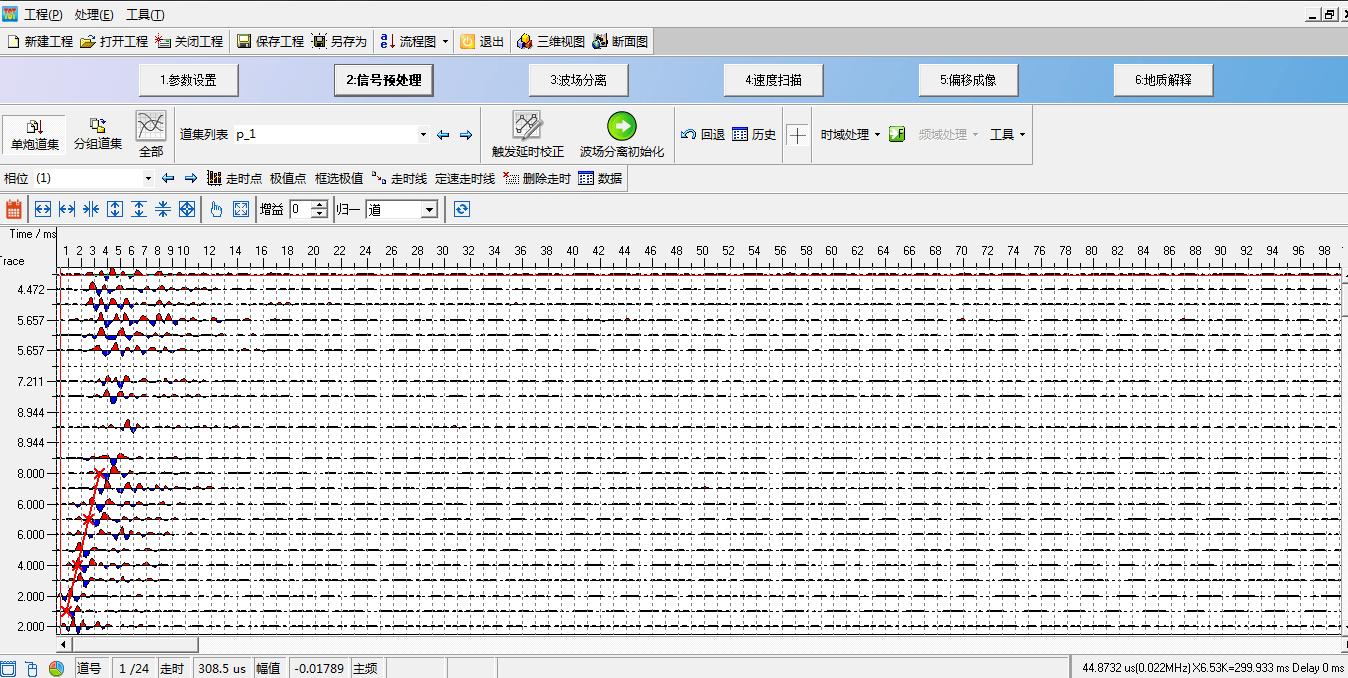The height and width of the screenshot is (678, 1348).
Task: Toggle the crosshair cursor button
Action: (797, 135)
